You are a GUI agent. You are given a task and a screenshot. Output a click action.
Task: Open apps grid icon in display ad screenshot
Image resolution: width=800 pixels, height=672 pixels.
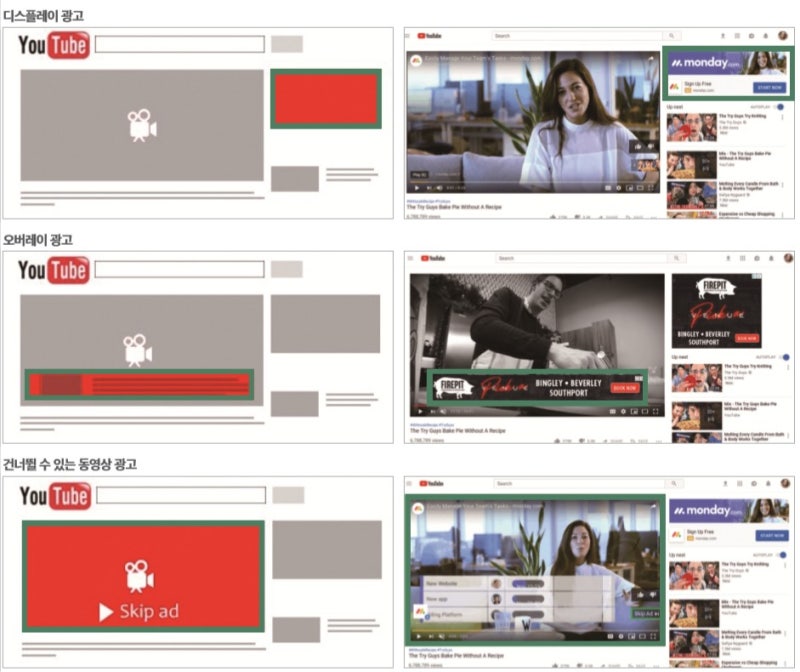coord(737,36)
